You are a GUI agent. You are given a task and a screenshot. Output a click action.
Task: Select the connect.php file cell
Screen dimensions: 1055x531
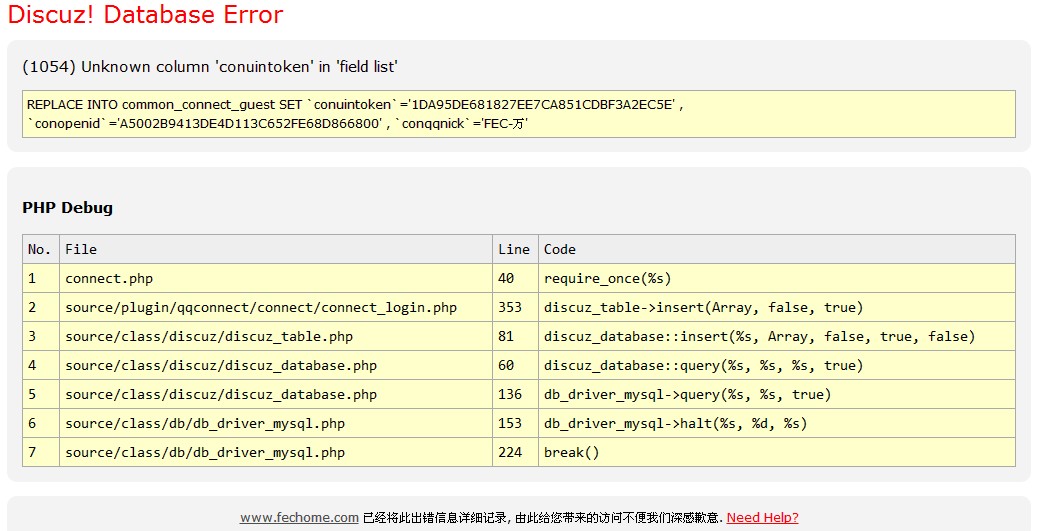[x=109, y=278]
